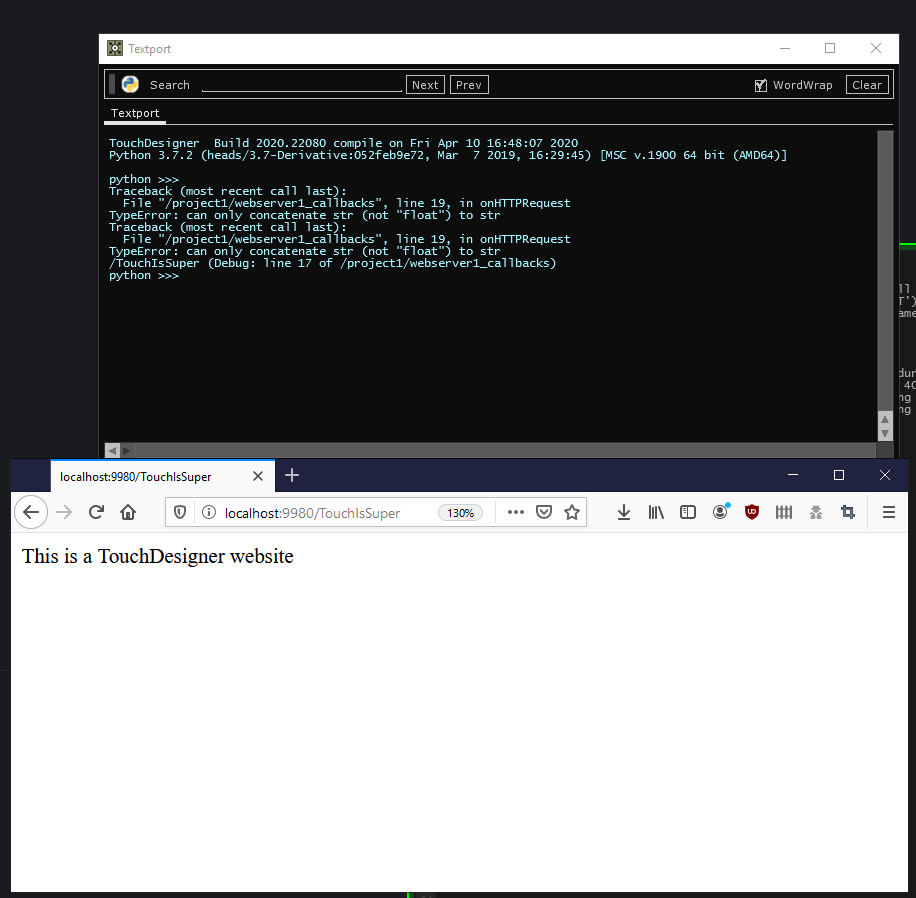Image resolution: width=916 pixels, height=898 pixels.
Task: Click the "TouchDesigner Build 2020.22080" line
Action: (x=344, y=143)
